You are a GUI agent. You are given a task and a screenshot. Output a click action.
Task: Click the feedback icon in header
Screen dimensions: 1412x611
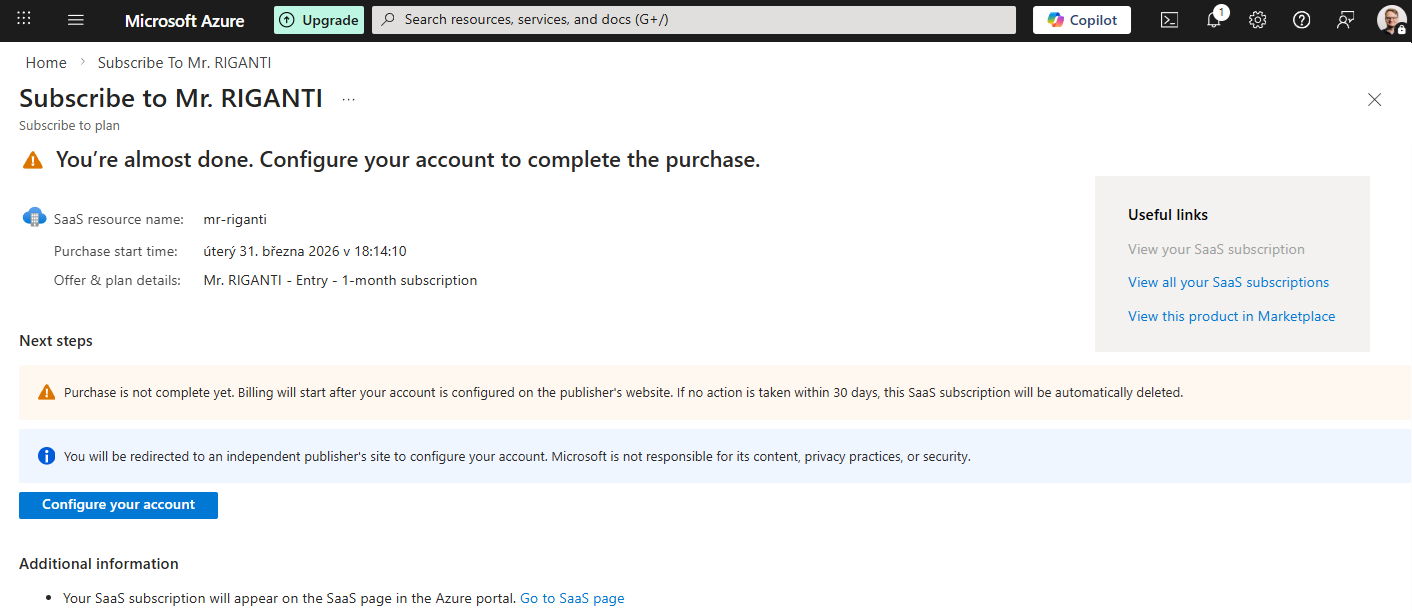(1345, 20)
